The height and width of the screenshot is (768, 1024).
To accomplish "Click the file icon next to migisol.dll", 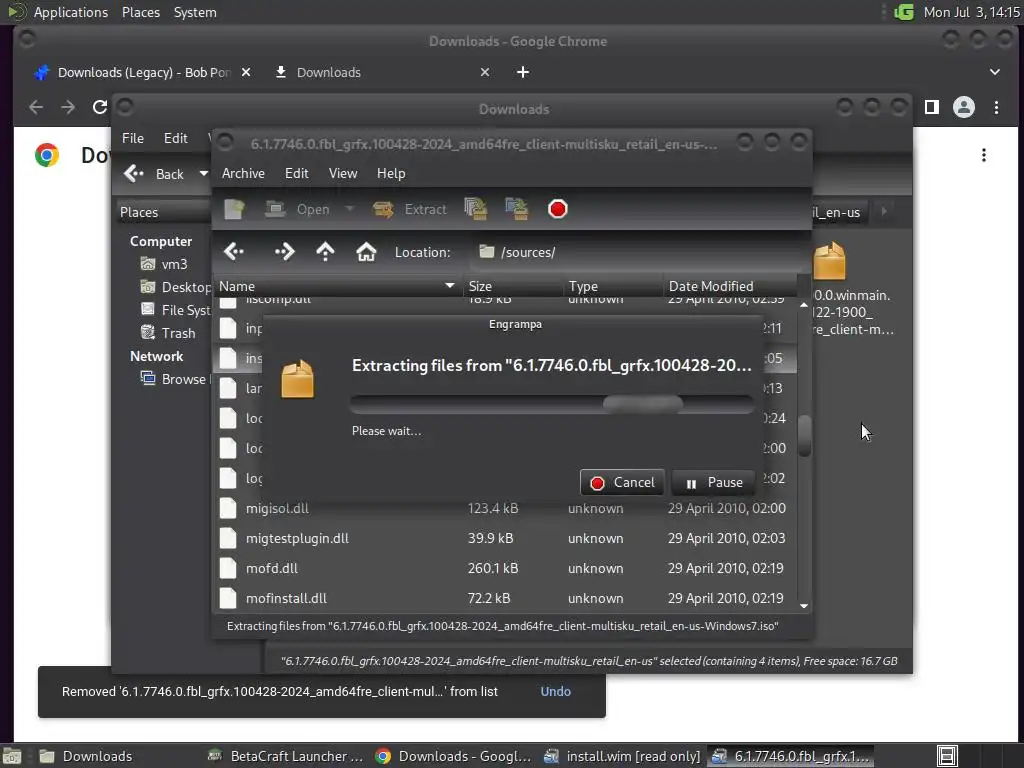I will (x=228, y=508).
